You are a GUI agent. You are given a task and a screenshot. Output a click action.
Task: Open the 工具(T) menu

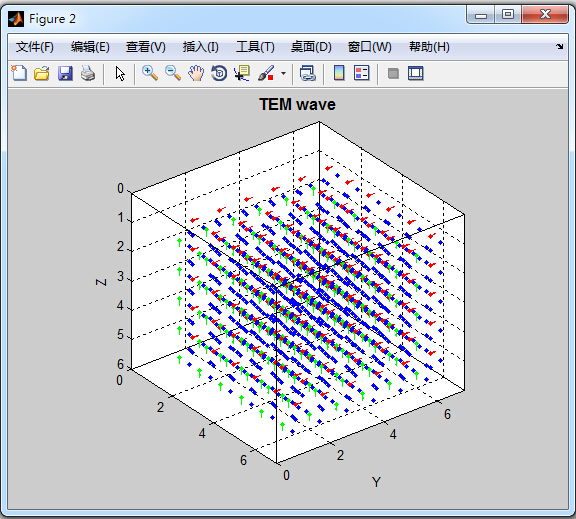point(255,47)
